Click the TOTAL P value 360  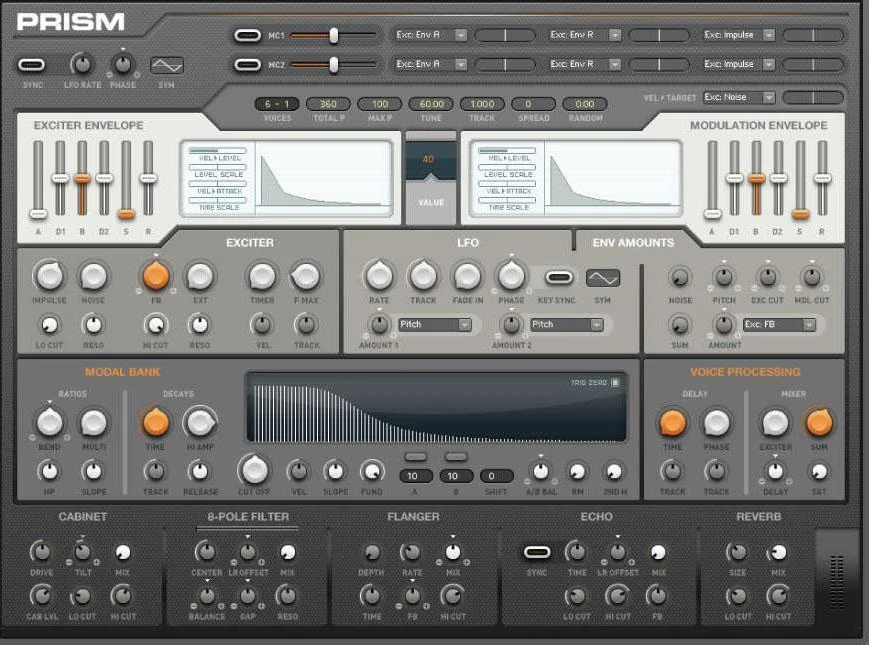[x=328, y=104]
